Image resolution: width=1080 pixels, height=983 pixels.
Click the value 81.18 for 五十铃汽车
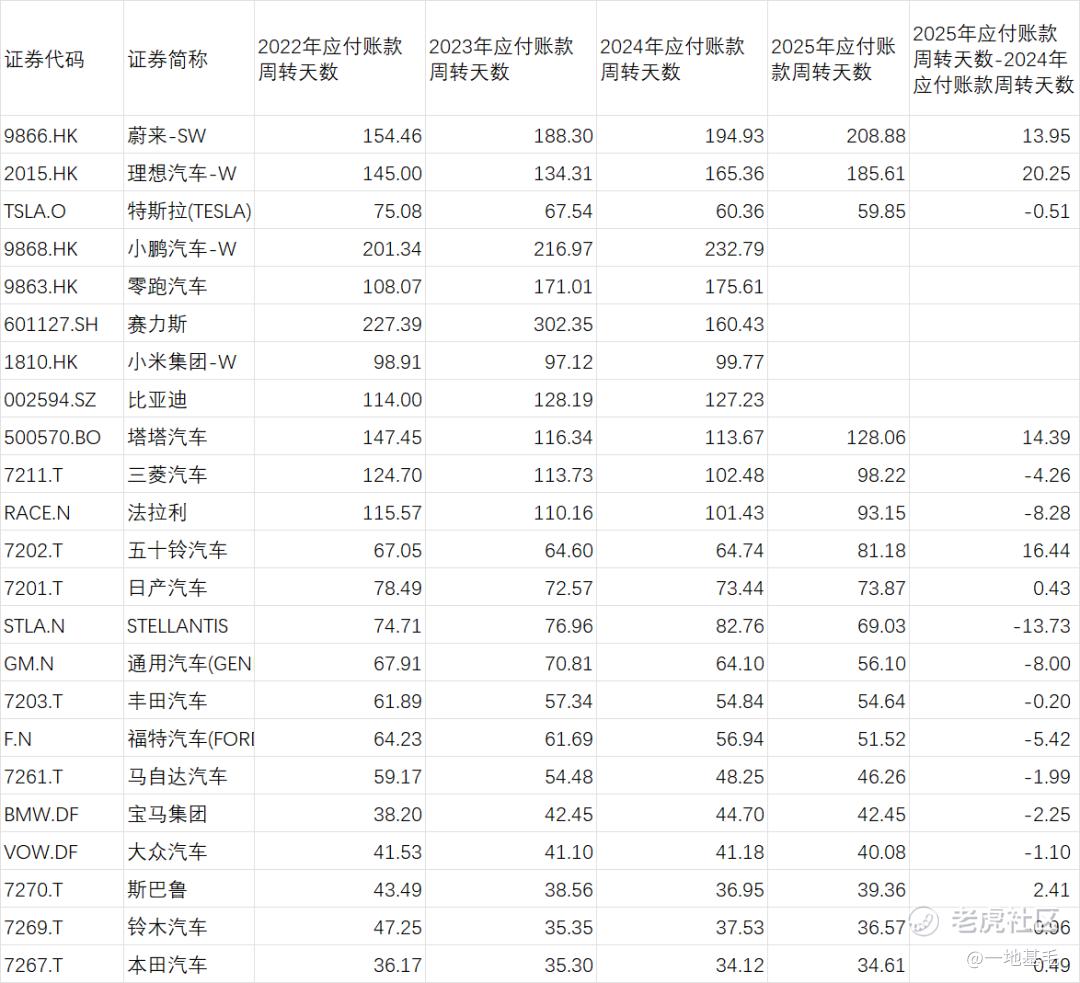click(882, 550)
